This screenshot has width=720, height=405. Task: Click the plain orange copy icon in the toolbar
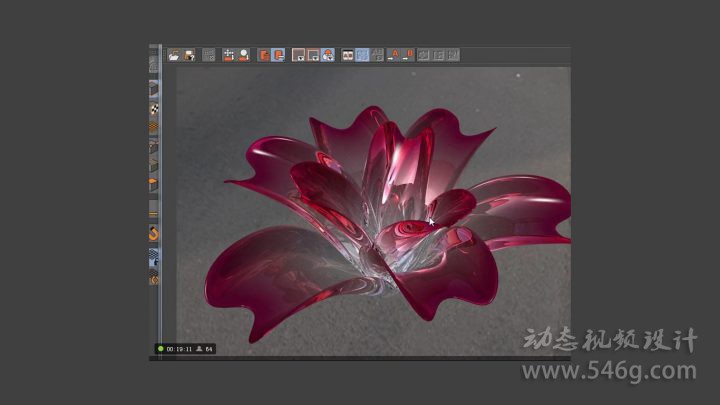(264, 56)
